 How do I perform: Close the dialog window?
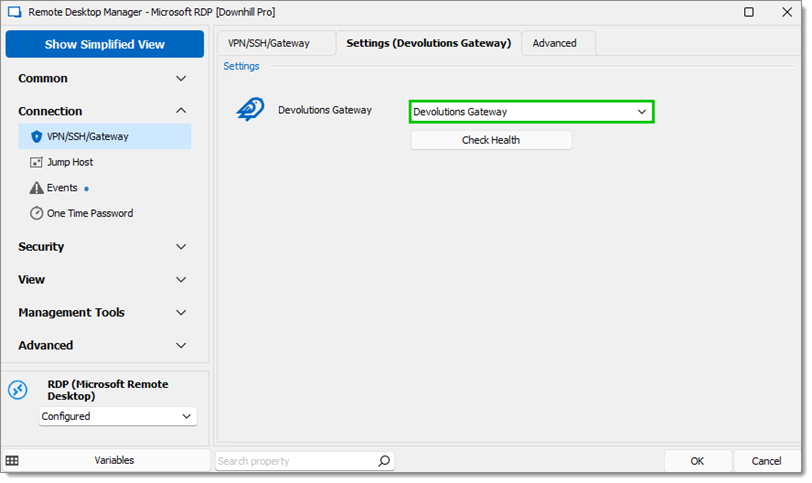tap(787, 12)
